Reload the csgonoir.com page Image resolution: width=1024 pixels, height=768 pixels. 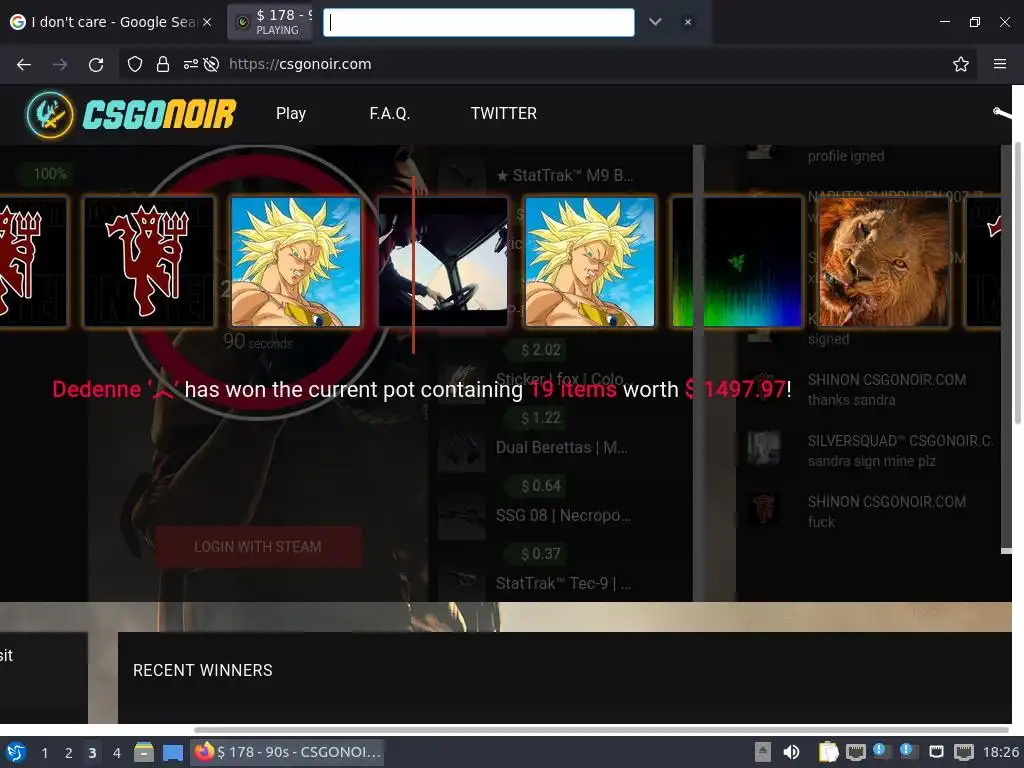pos(96,64)
